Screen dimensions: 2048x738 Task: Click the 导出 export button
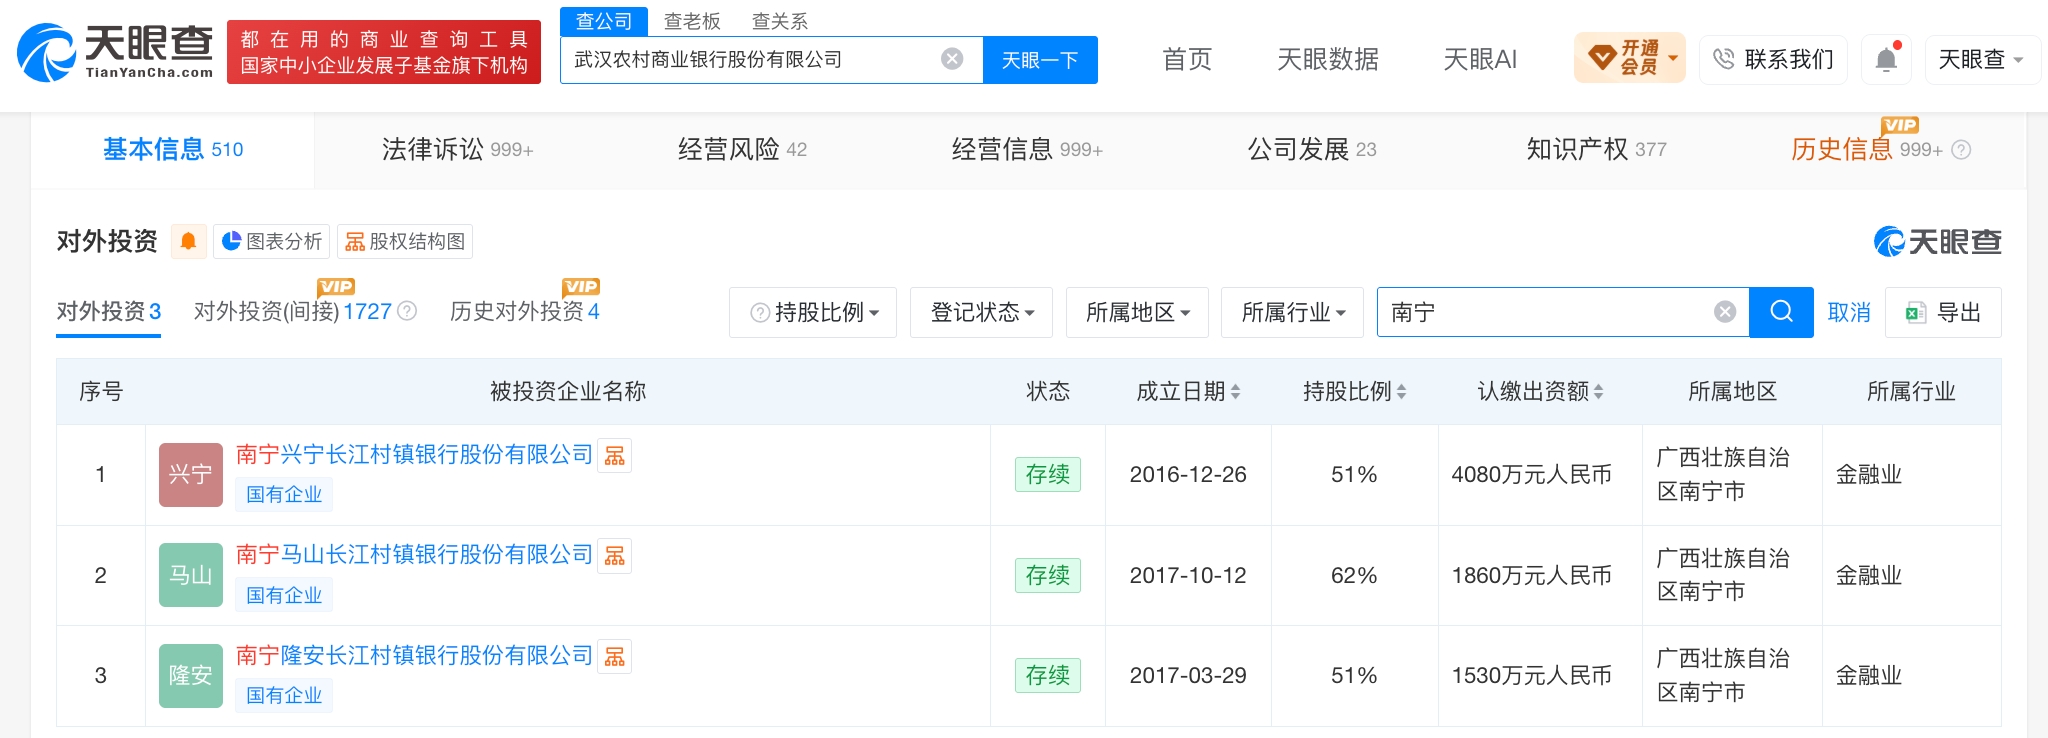[x=1943, y=312]
